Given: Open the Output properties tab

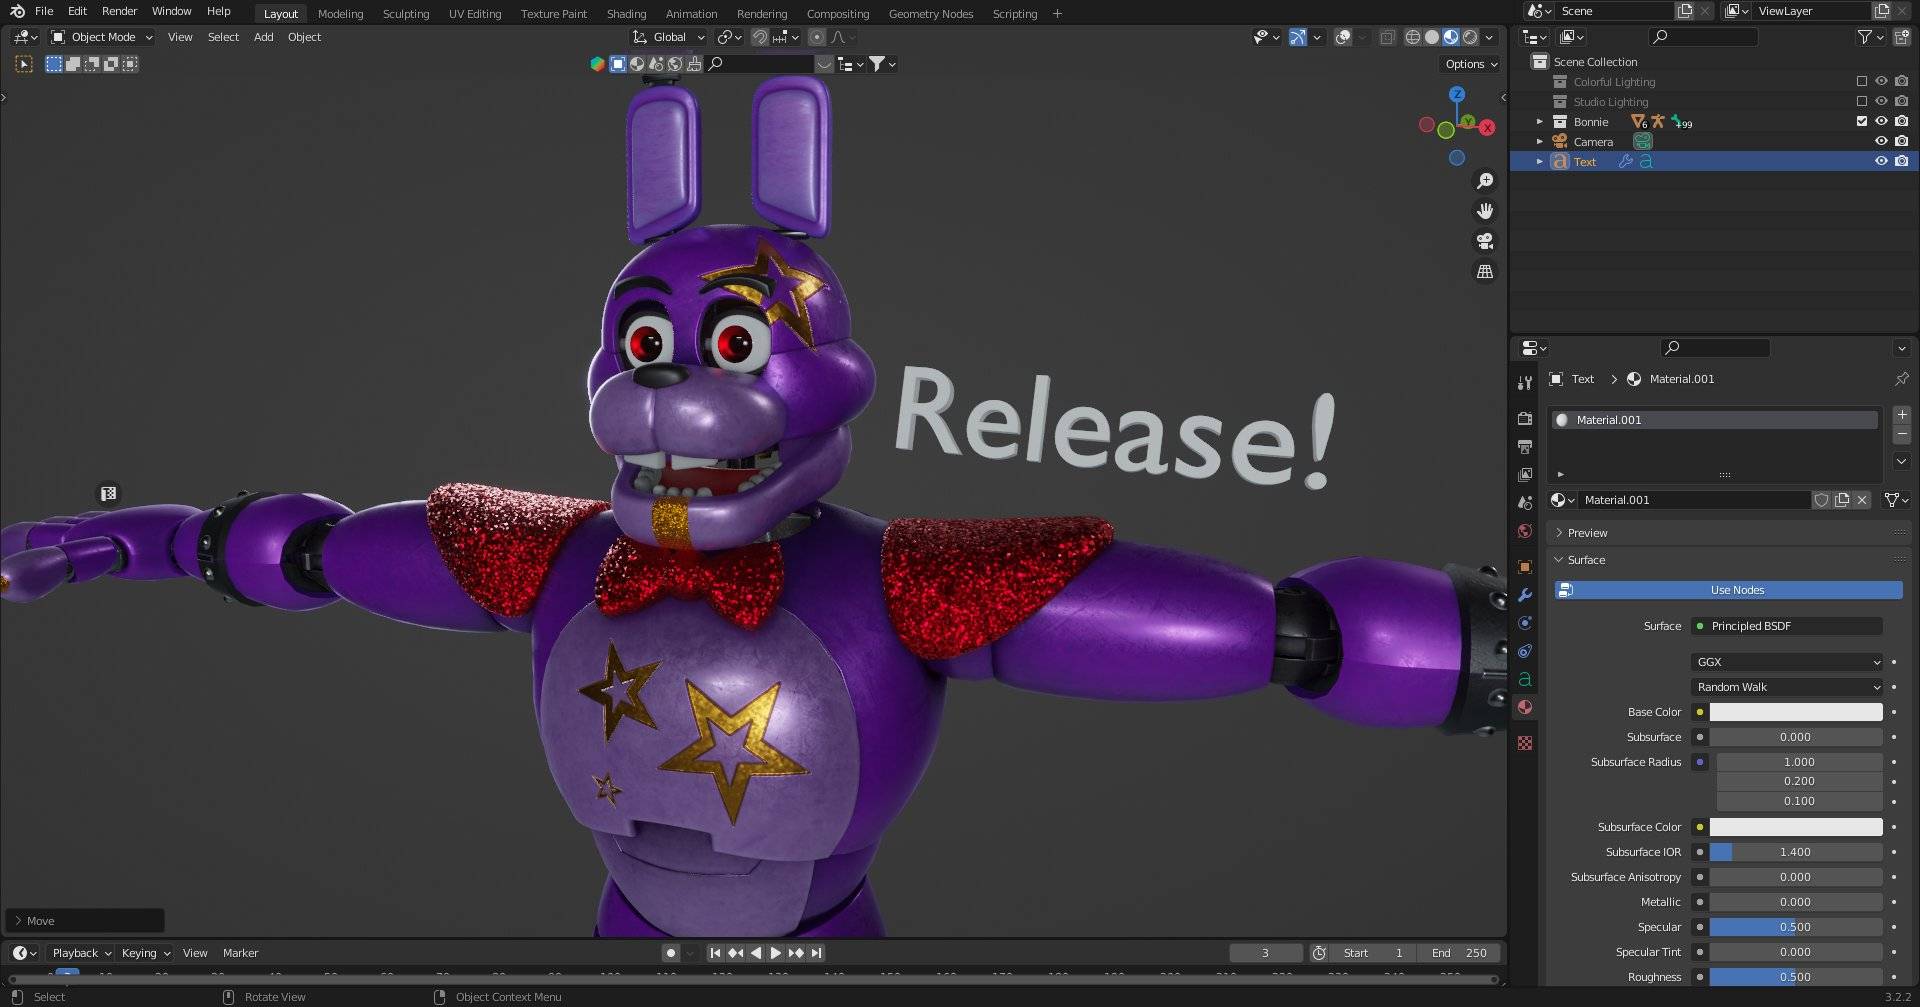Looking at the screenshot, I should (x=1524, y=447).
